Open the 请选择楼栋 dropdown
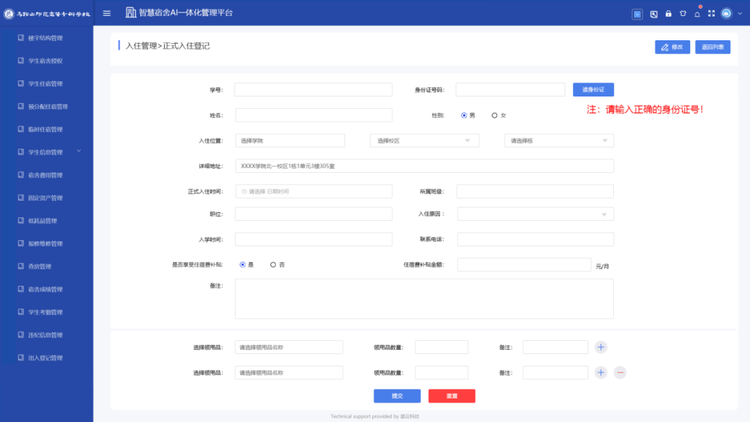The height and width of the screenshot is (422, 750). coord(559,141)
